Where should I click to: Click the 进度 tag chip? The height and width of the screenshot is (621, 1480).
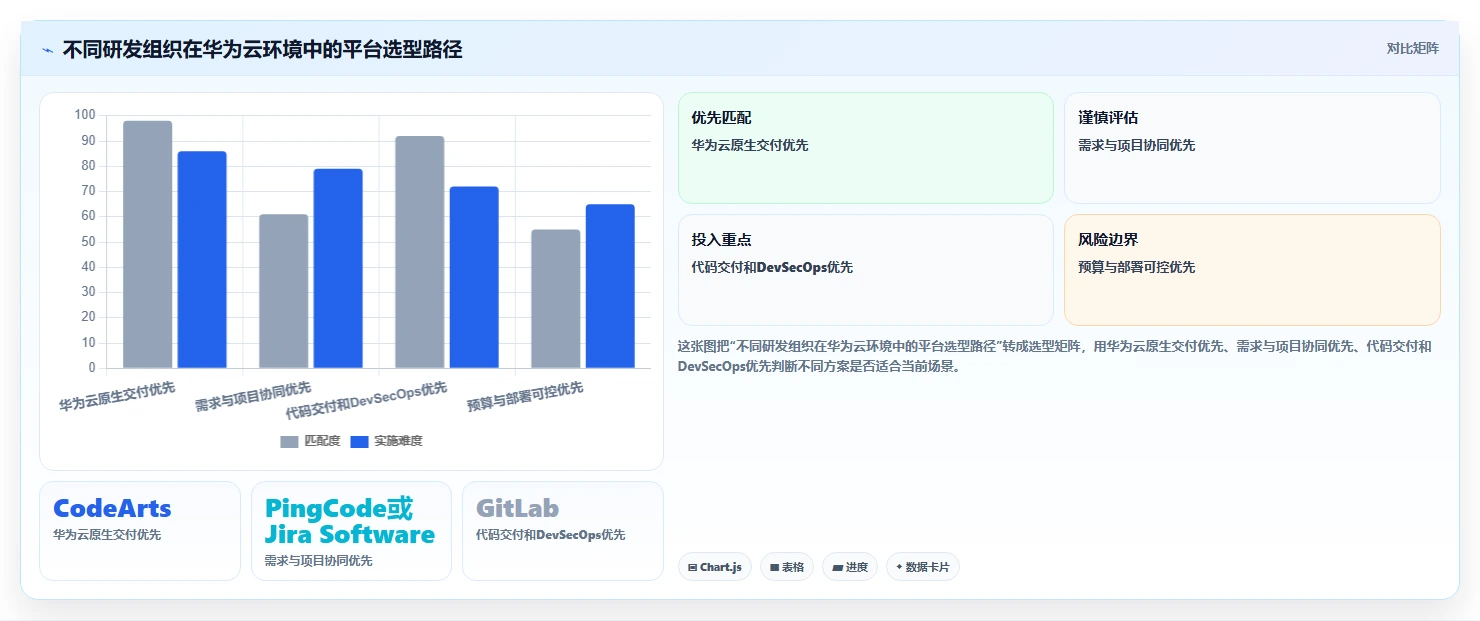click(850, 567)
